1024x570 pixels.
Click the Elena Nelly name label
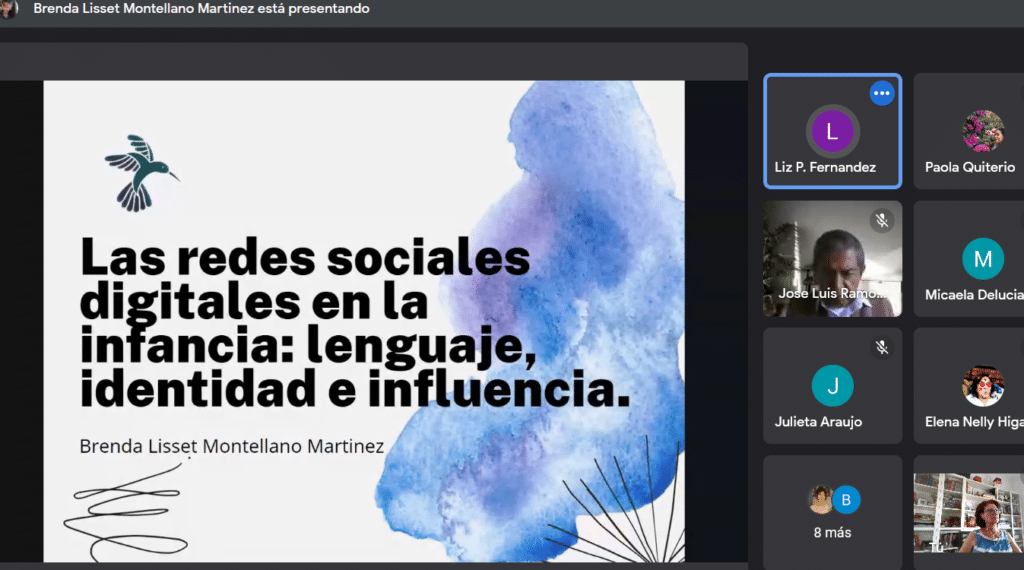click(974, 422)
